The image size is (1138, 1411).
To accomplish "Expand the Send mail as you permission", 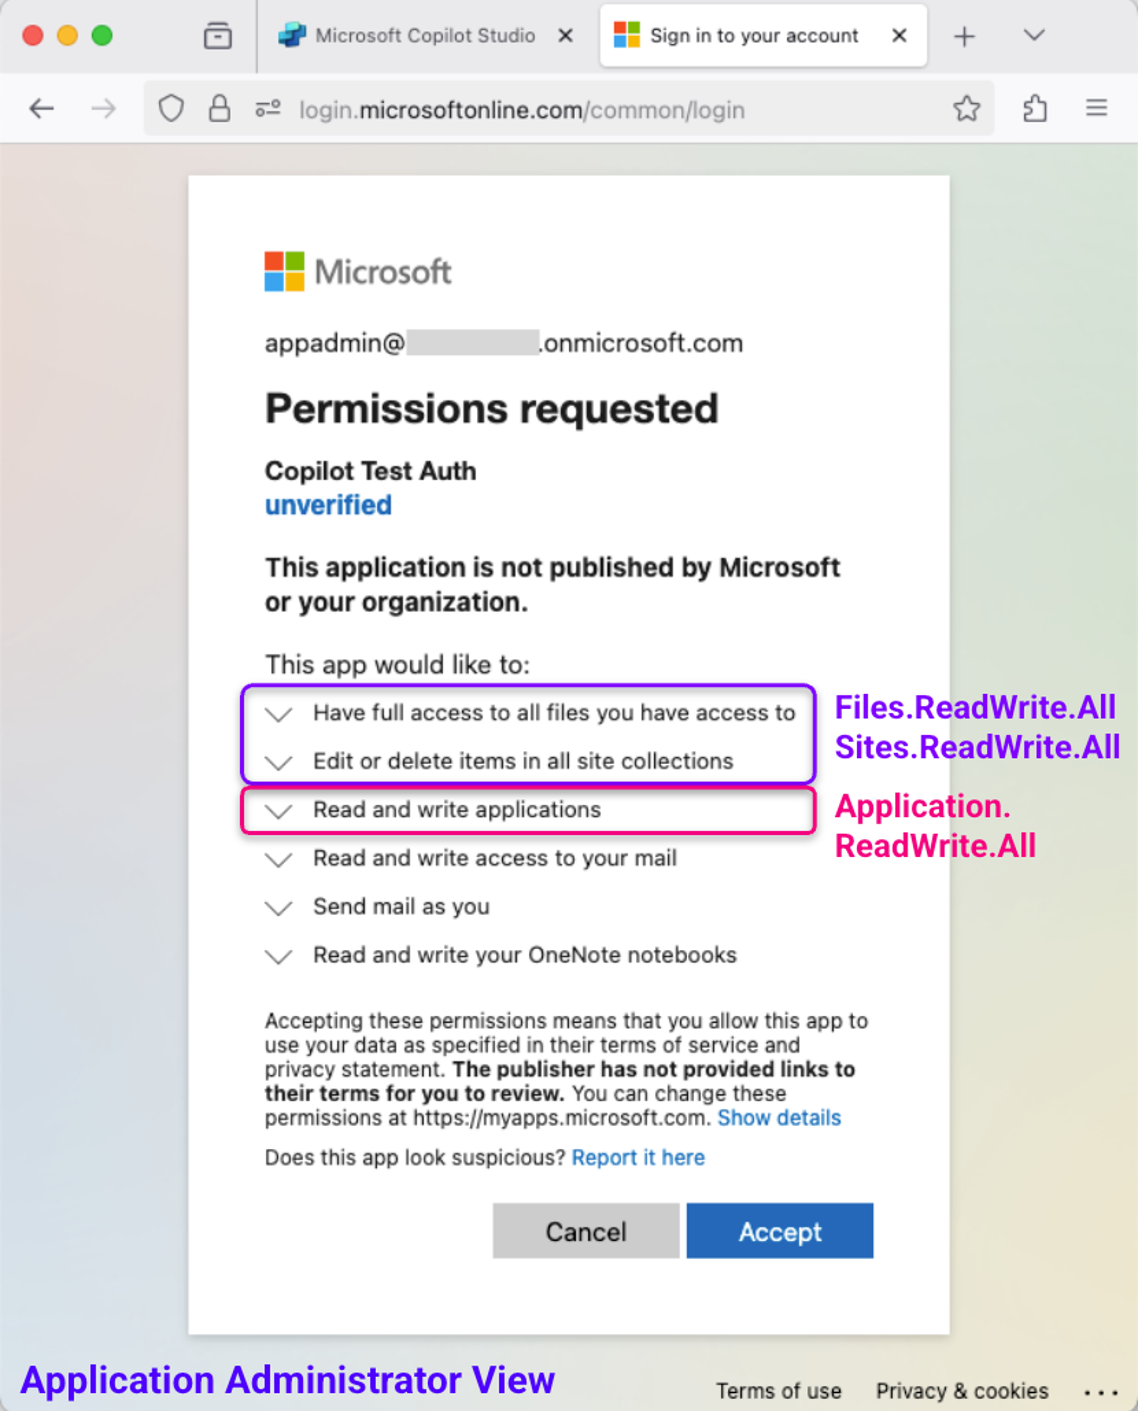I will 278,907.
